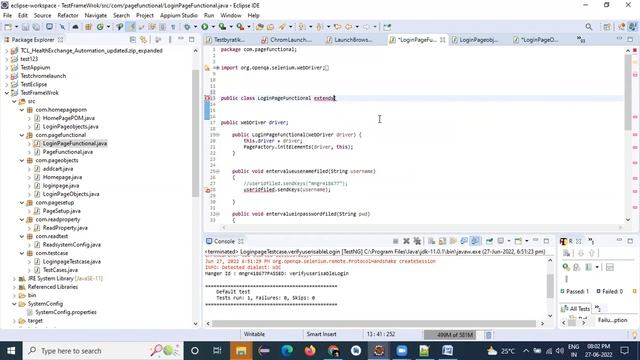Click the Coverage launch icon in toolbar
The height and width of the screenshot is (360, 640).
pos(222,27)
